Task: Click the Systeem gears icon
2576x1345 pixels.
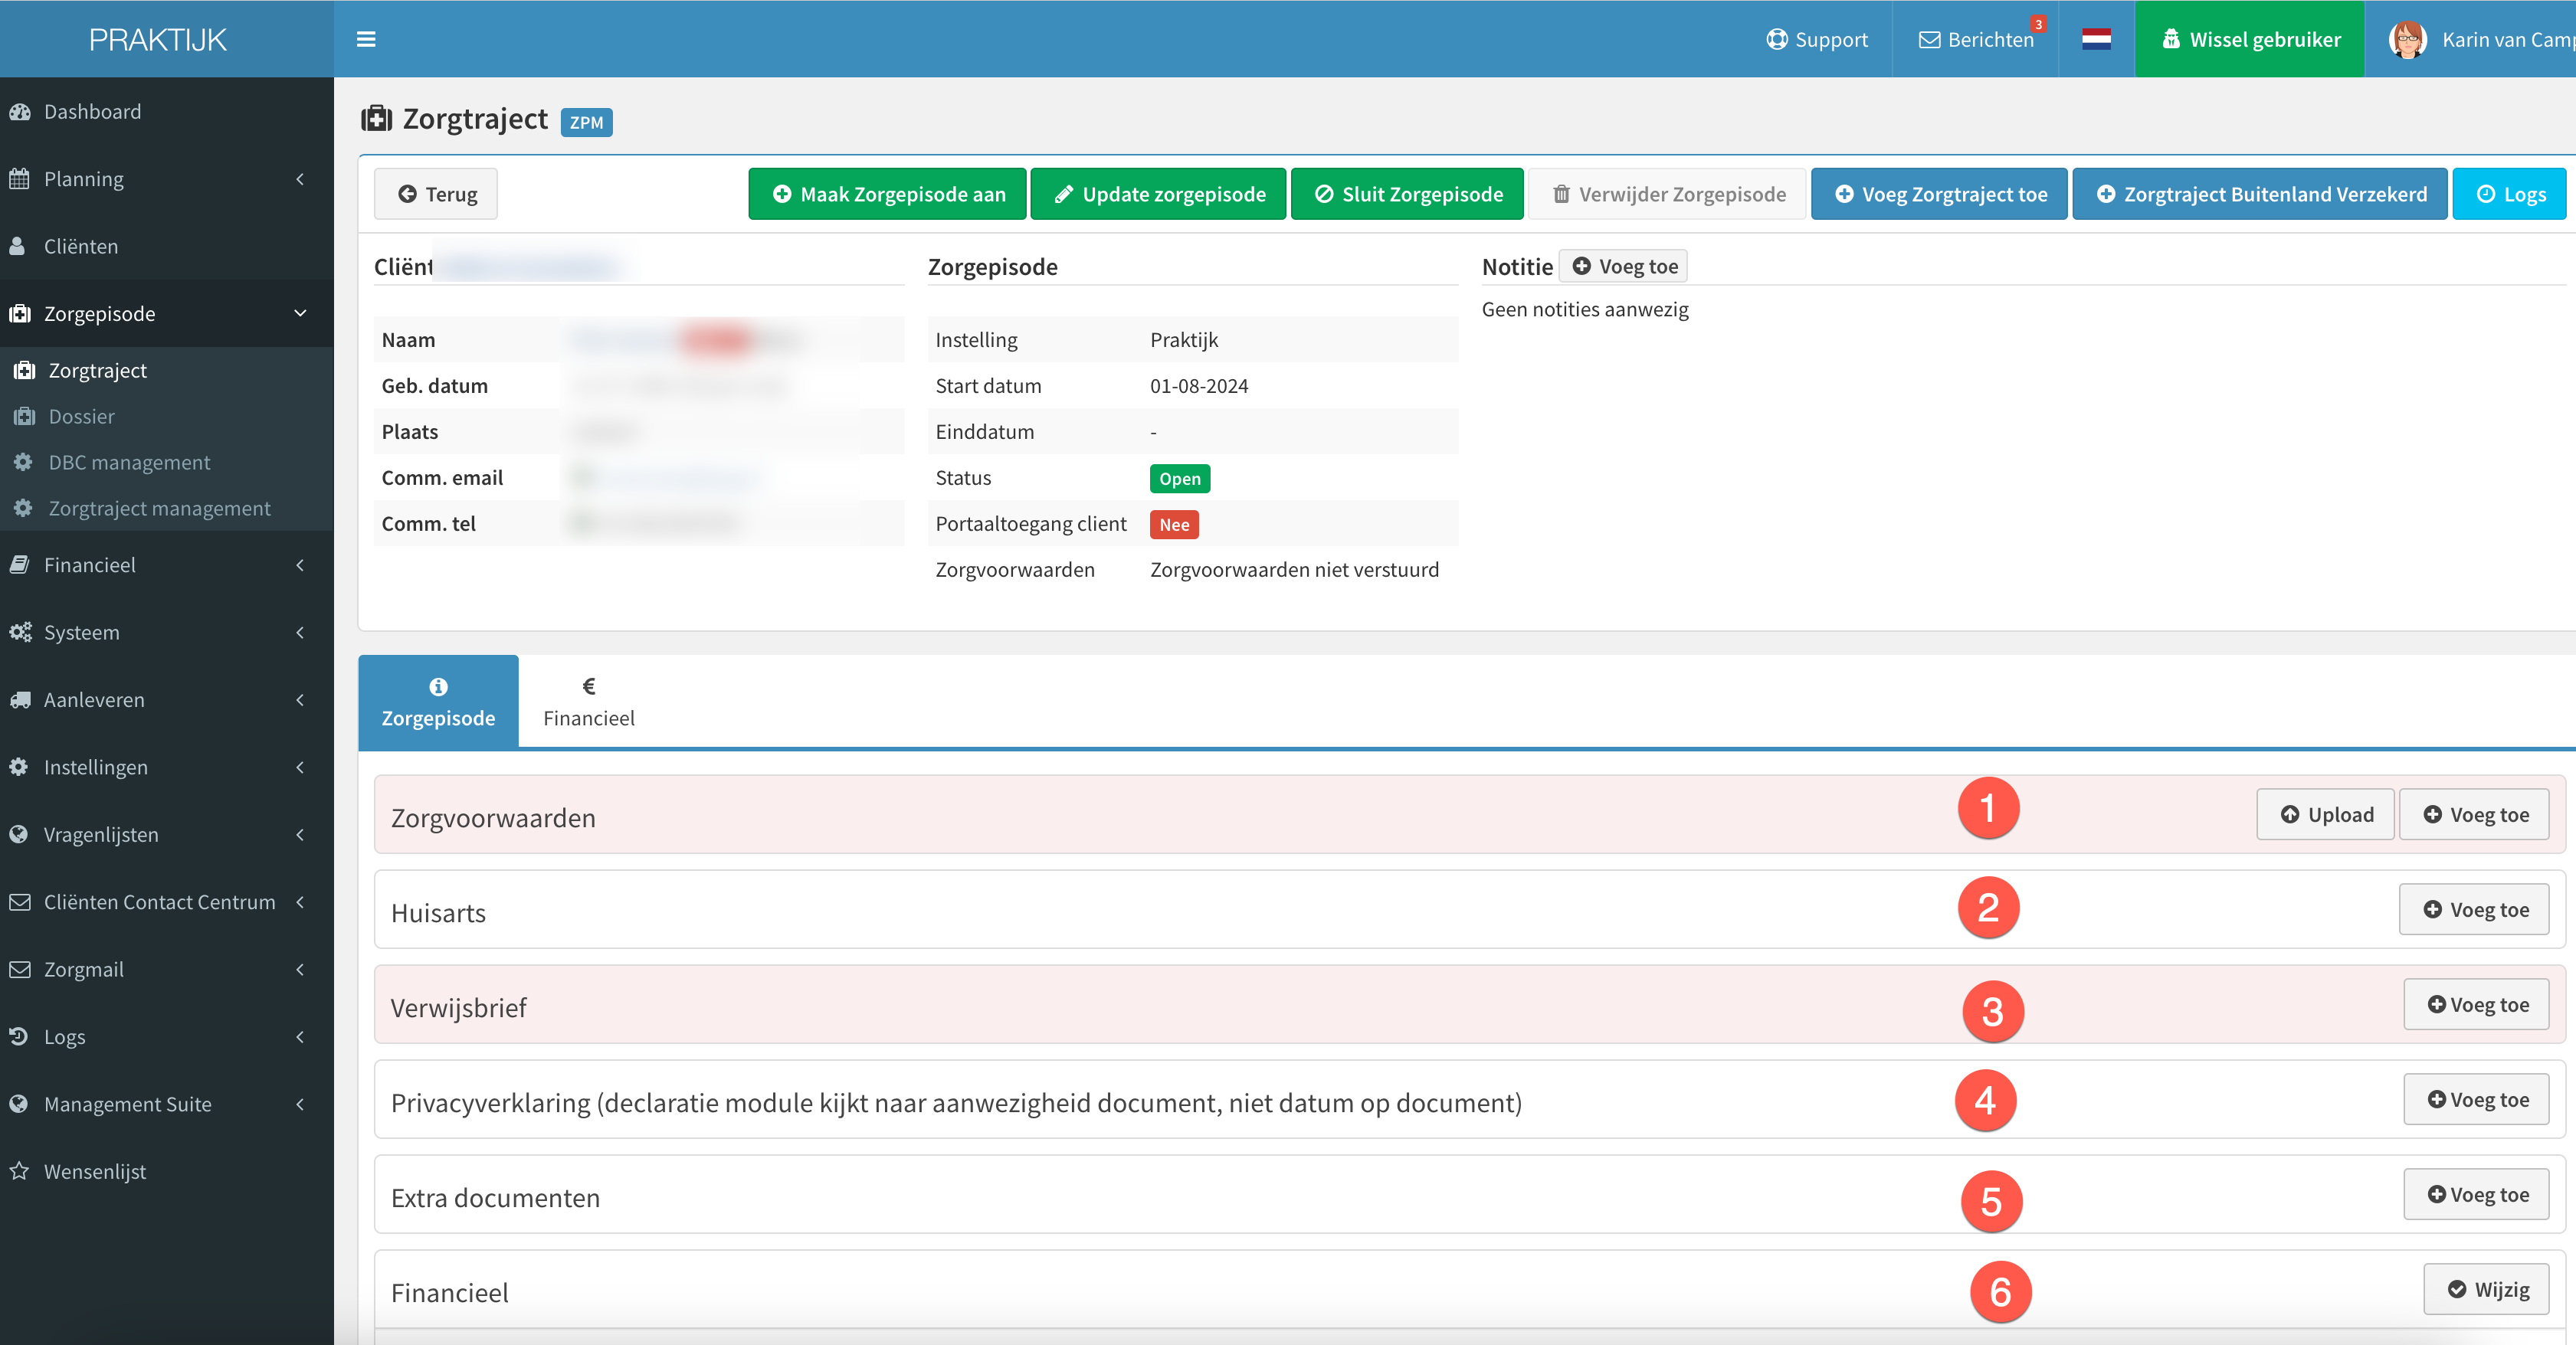Action: click(20, 632)
